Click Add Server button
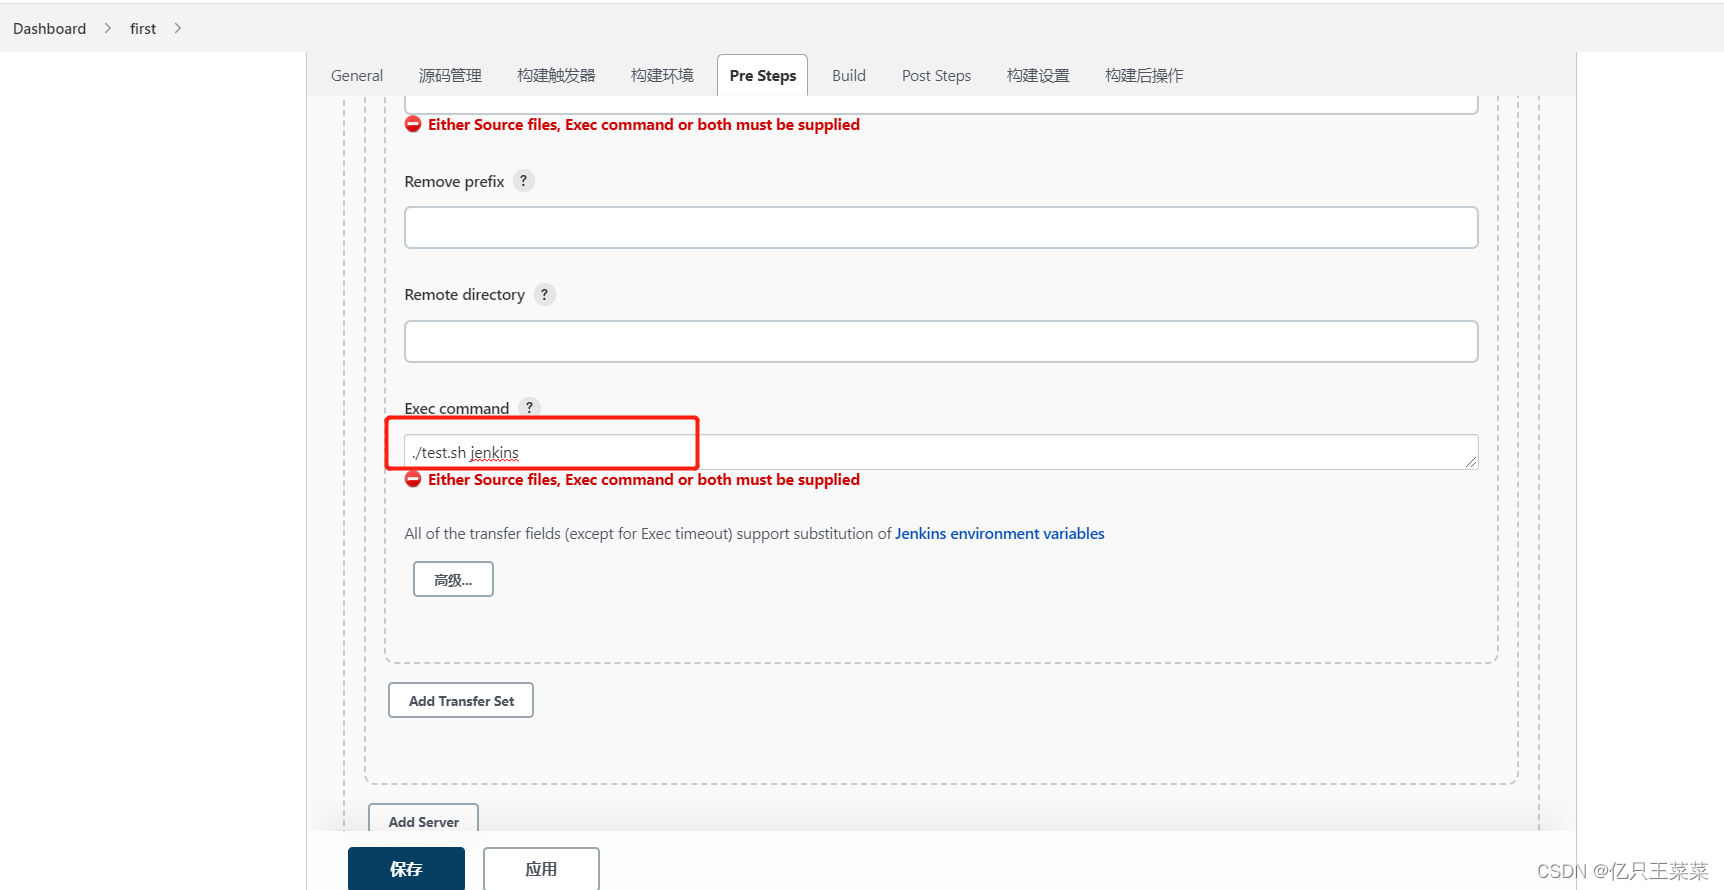This screenshot has width=1724, height=890. pos(423,820)
